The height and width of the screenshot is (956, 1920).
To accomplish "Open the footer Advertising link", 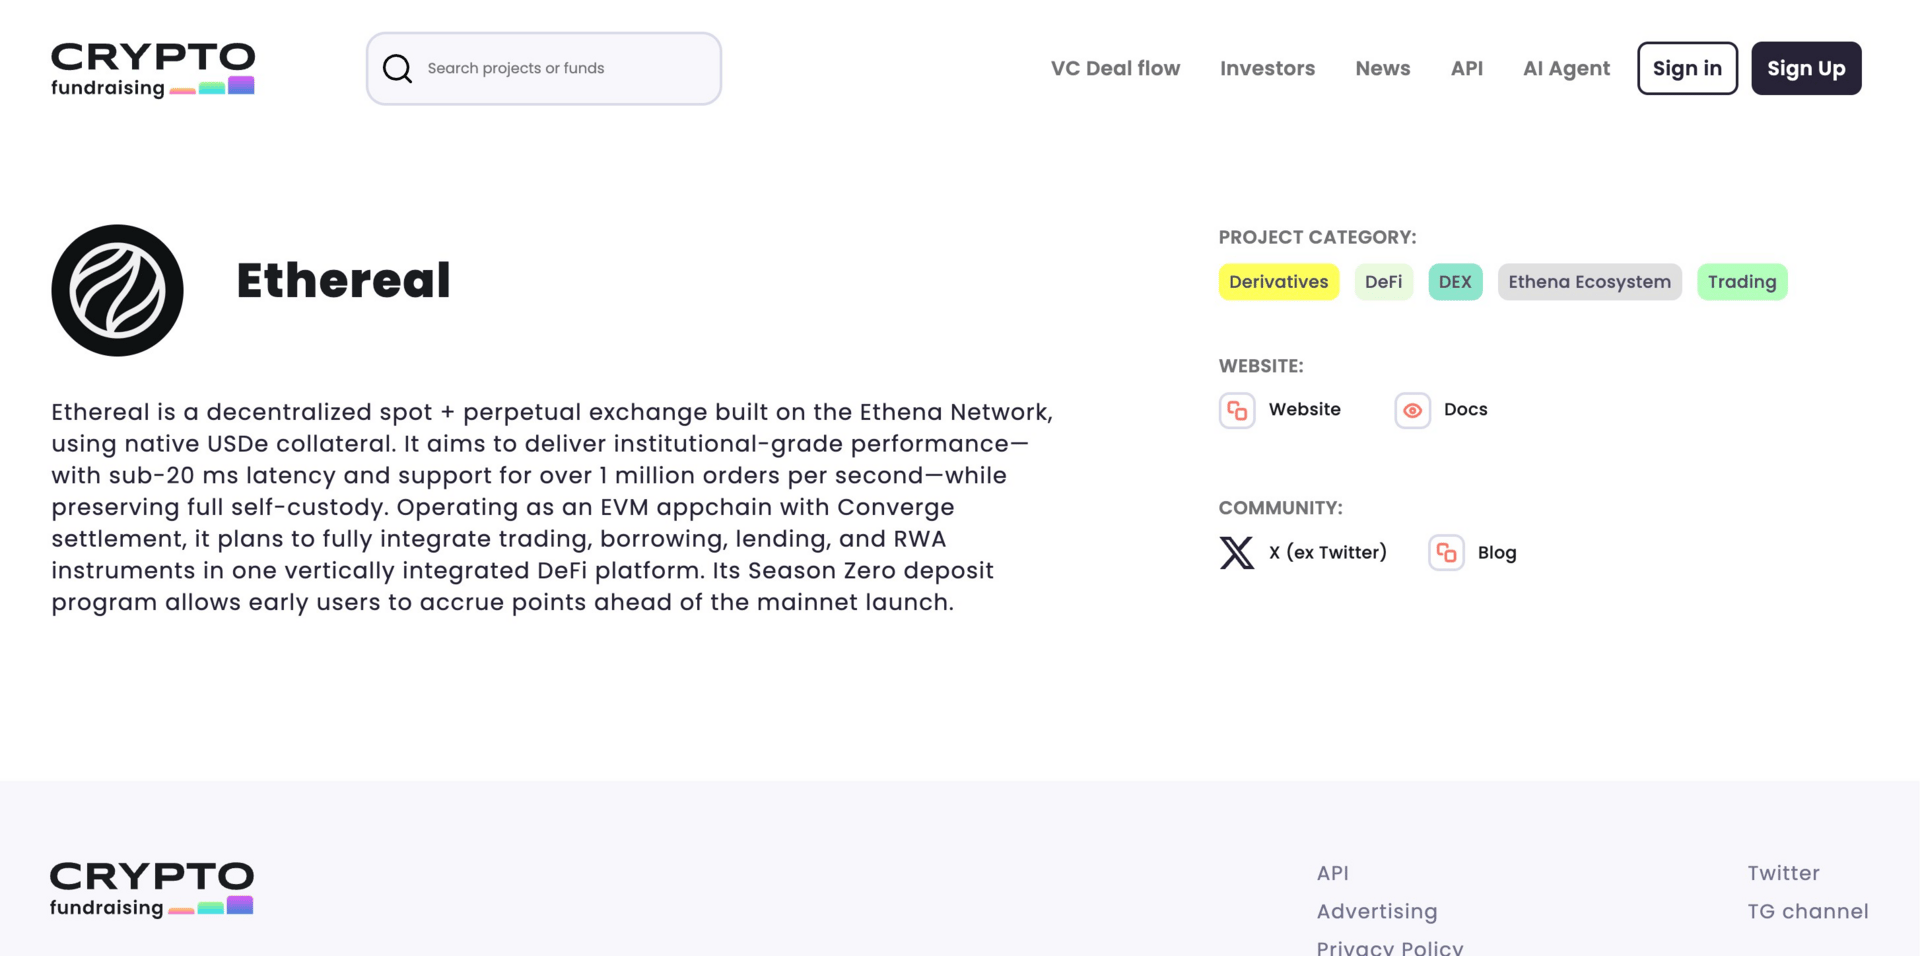I will pyautogui.click(x=1376, y=911).
